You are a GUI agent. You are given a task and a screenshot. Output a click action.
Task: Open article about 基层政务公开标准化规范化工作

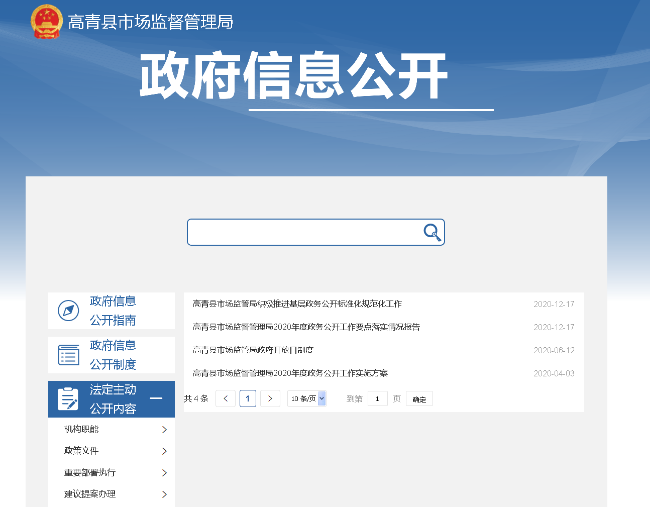click(297, 303)
